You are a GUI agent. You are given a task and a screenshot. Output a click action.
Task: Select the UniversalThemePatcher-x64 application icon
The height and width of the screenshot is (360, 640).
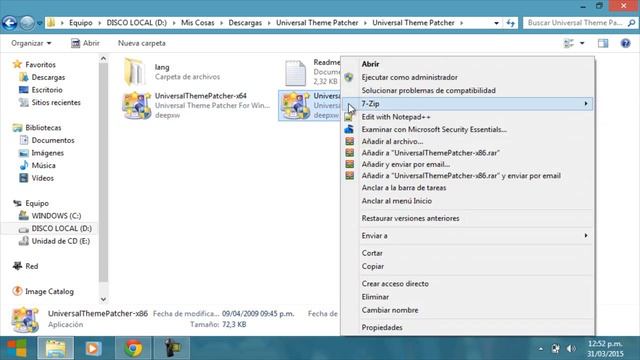pyautogui.click(x=136, y=105)
